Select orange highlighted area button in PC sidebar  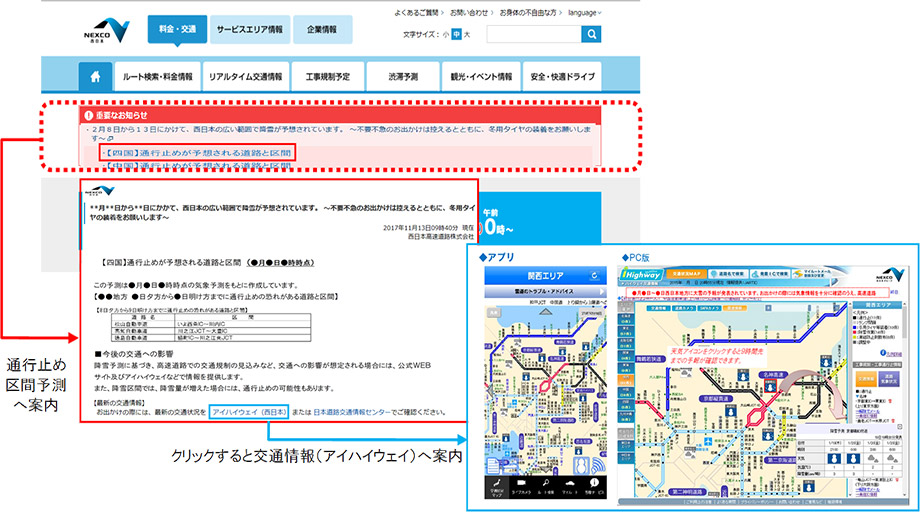[626, 379]
